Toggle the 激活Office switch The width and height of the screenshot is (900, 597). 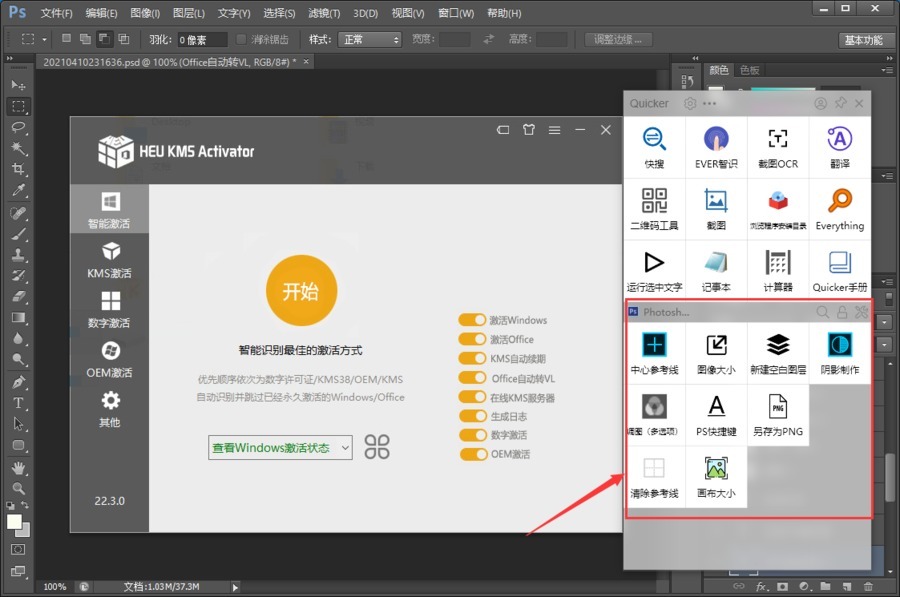point(472,339)
